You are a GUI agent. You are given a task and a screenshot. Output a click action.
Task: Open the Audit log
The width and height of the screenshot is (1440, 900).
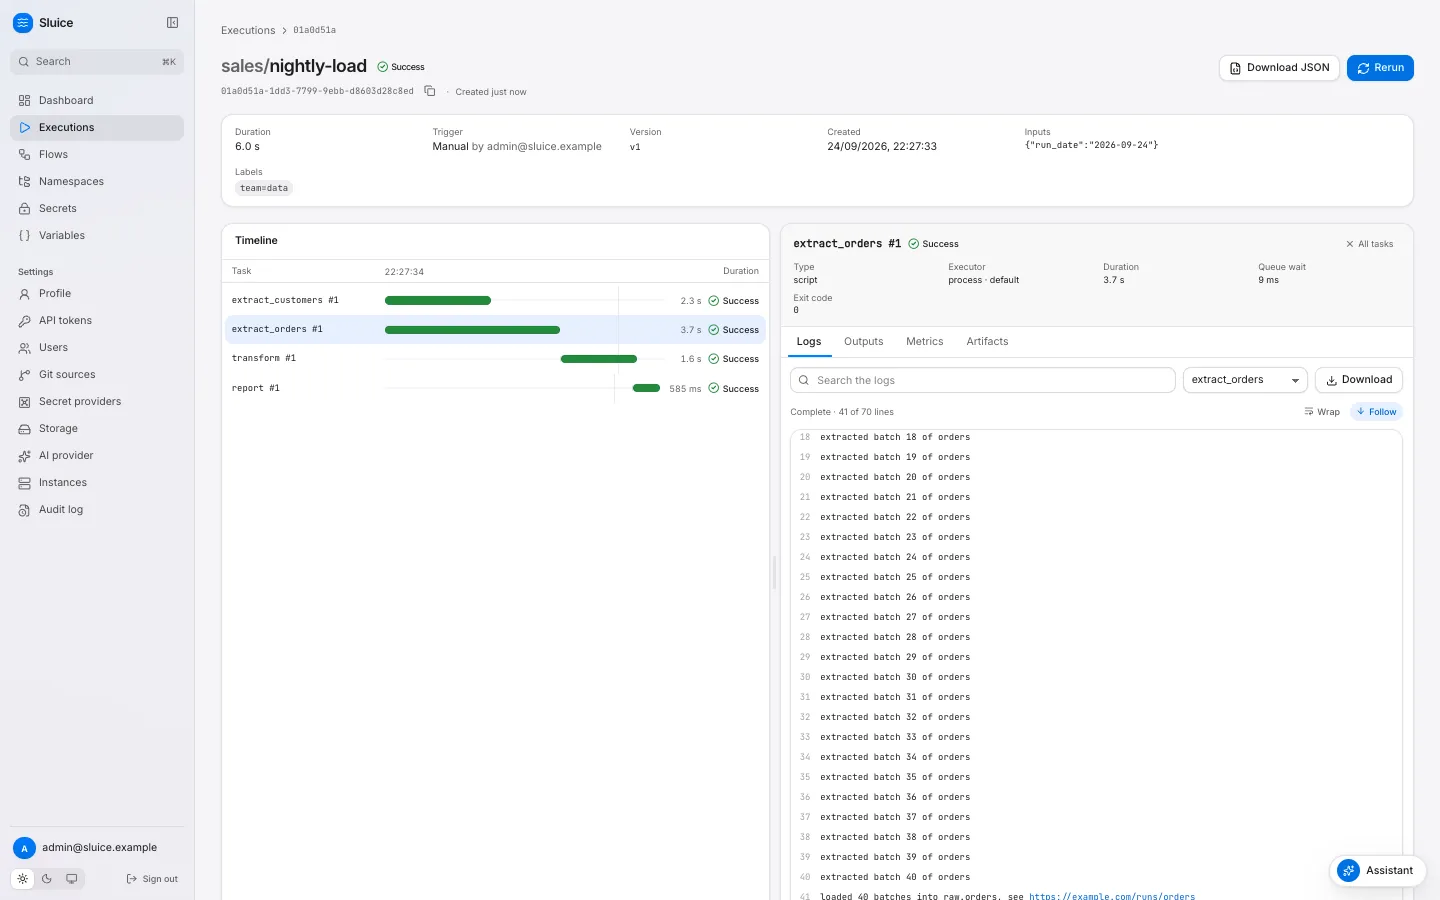(97, 509)
